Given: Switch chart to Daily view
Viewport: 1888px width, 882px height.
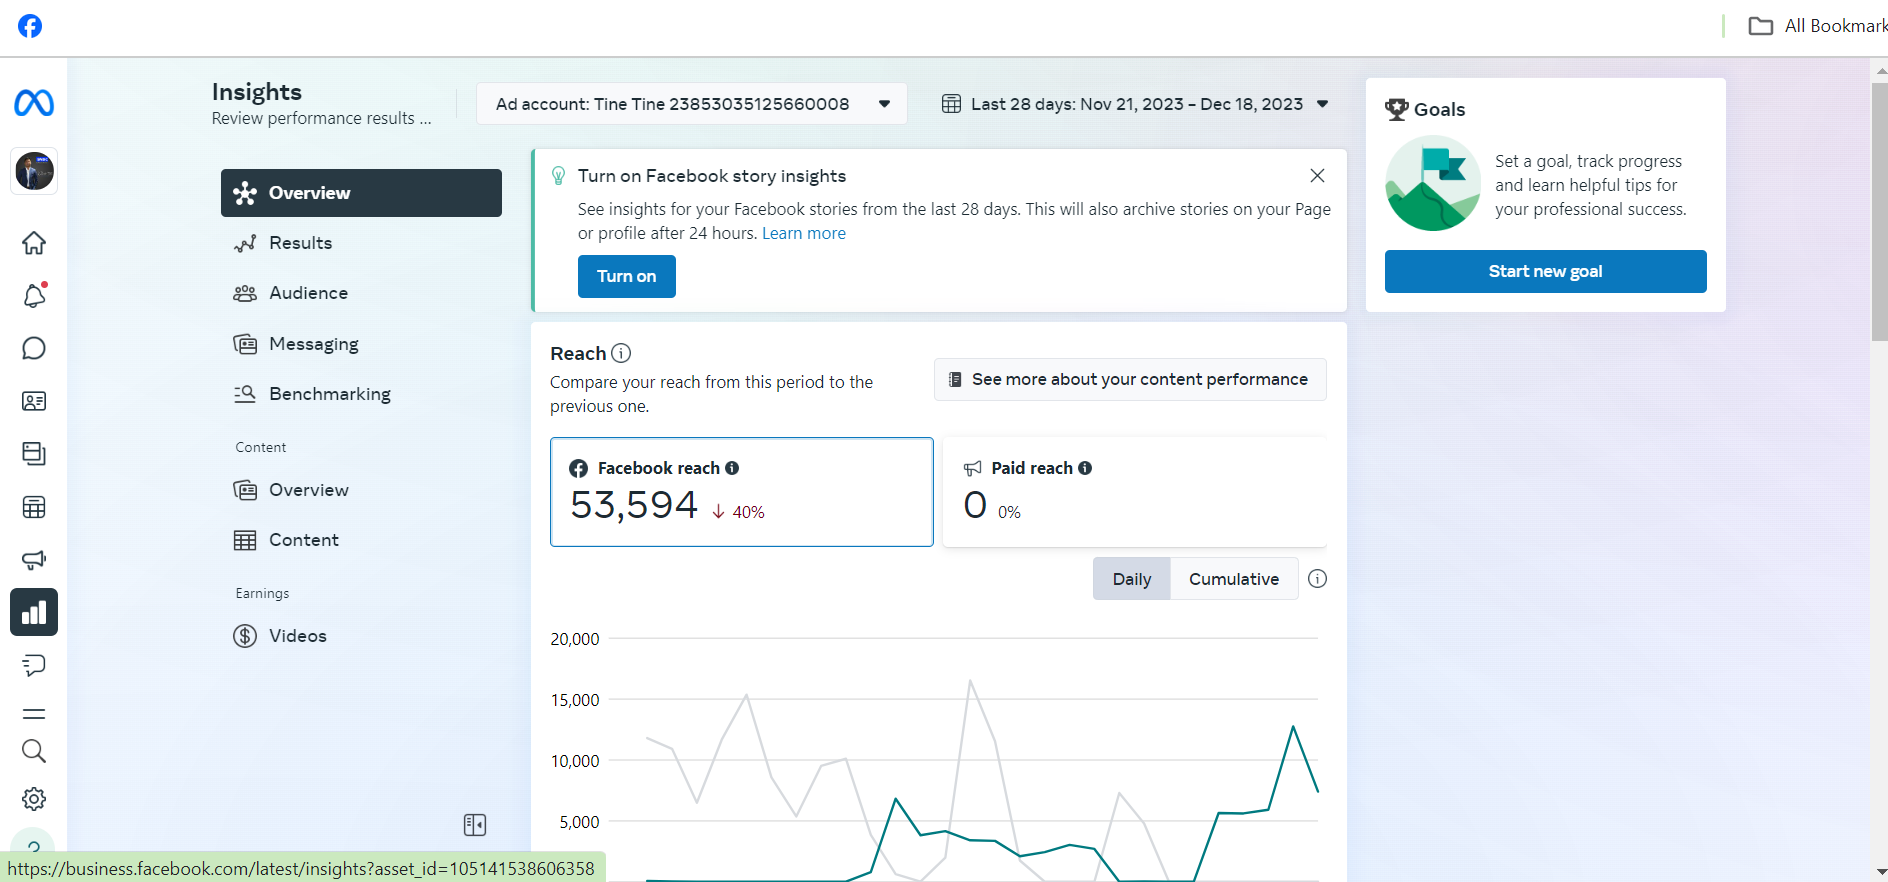Looking at the screenshot, I should (1132, 579).
